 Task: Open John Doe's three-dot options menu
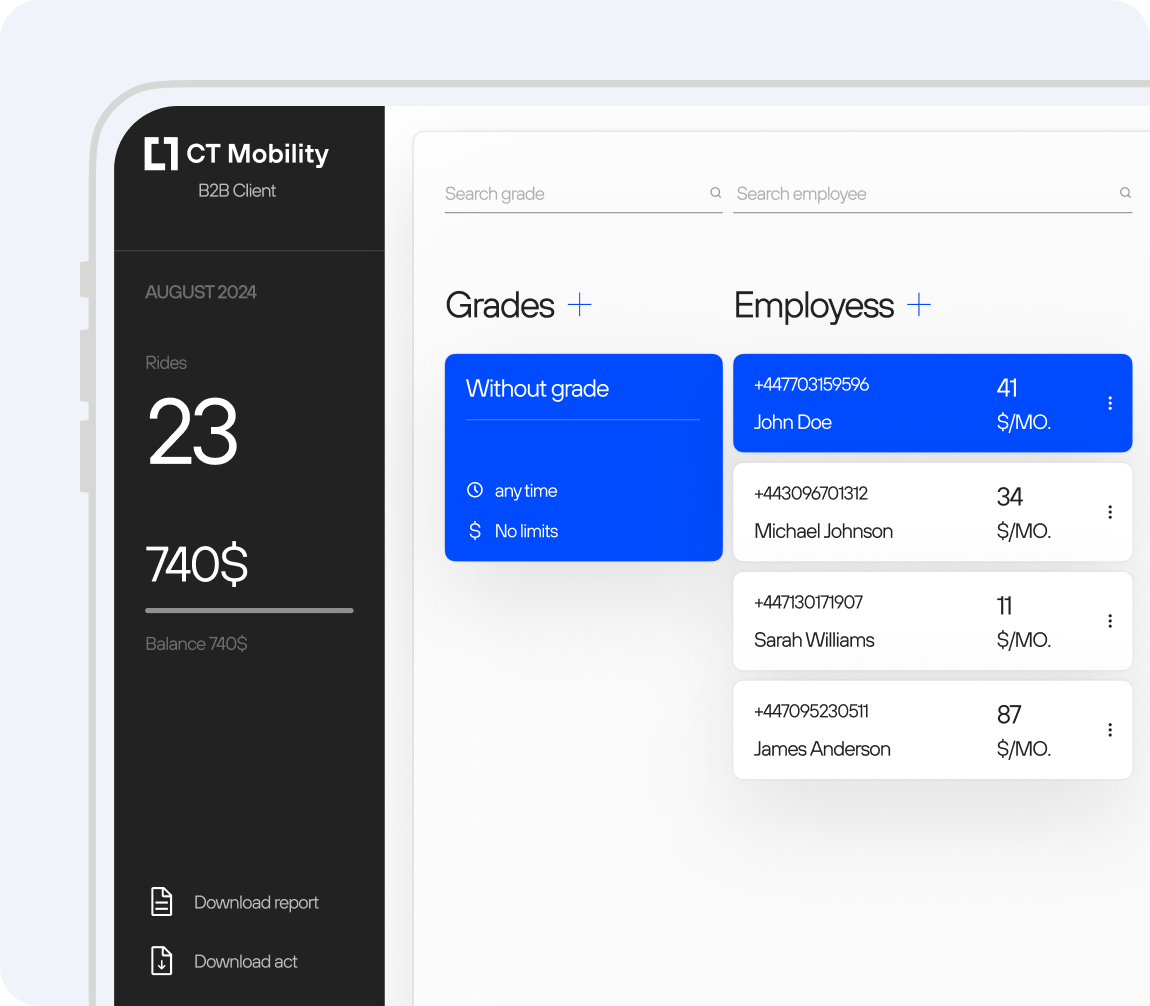point(1110,403)
